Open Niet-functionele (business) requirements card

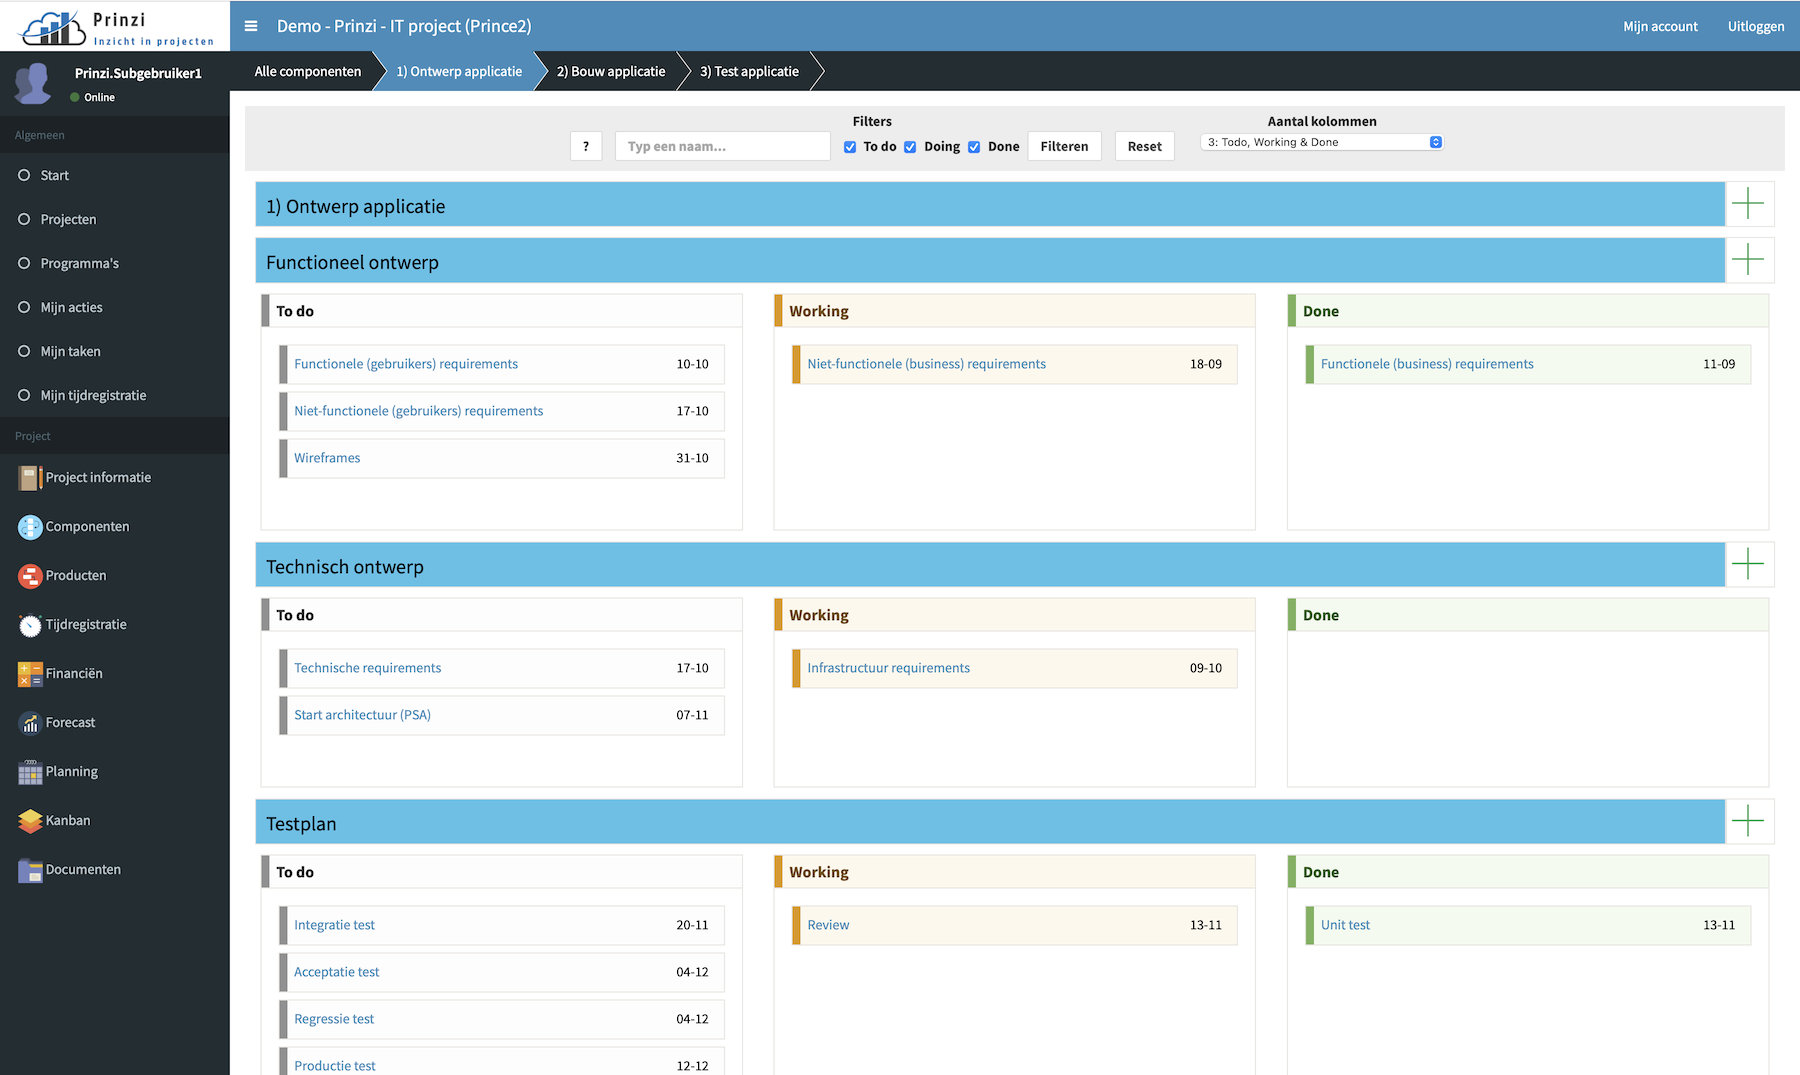click(1015, 364)
